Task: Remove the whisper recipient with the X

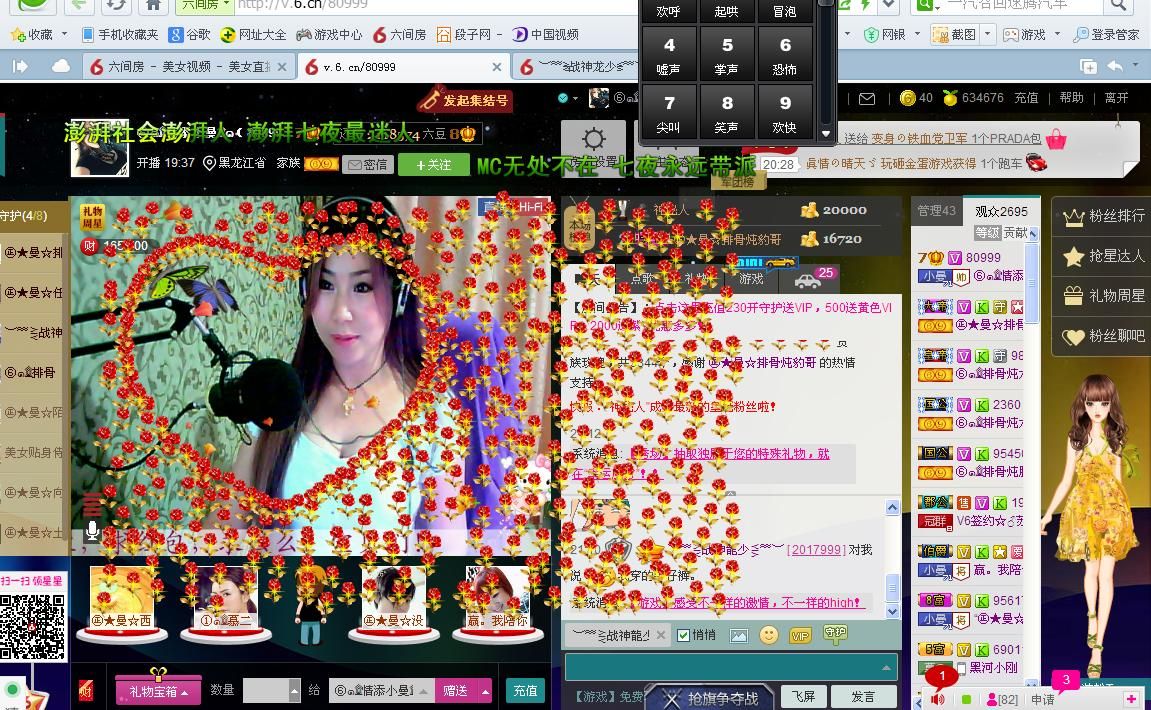Action: [660, 635]
